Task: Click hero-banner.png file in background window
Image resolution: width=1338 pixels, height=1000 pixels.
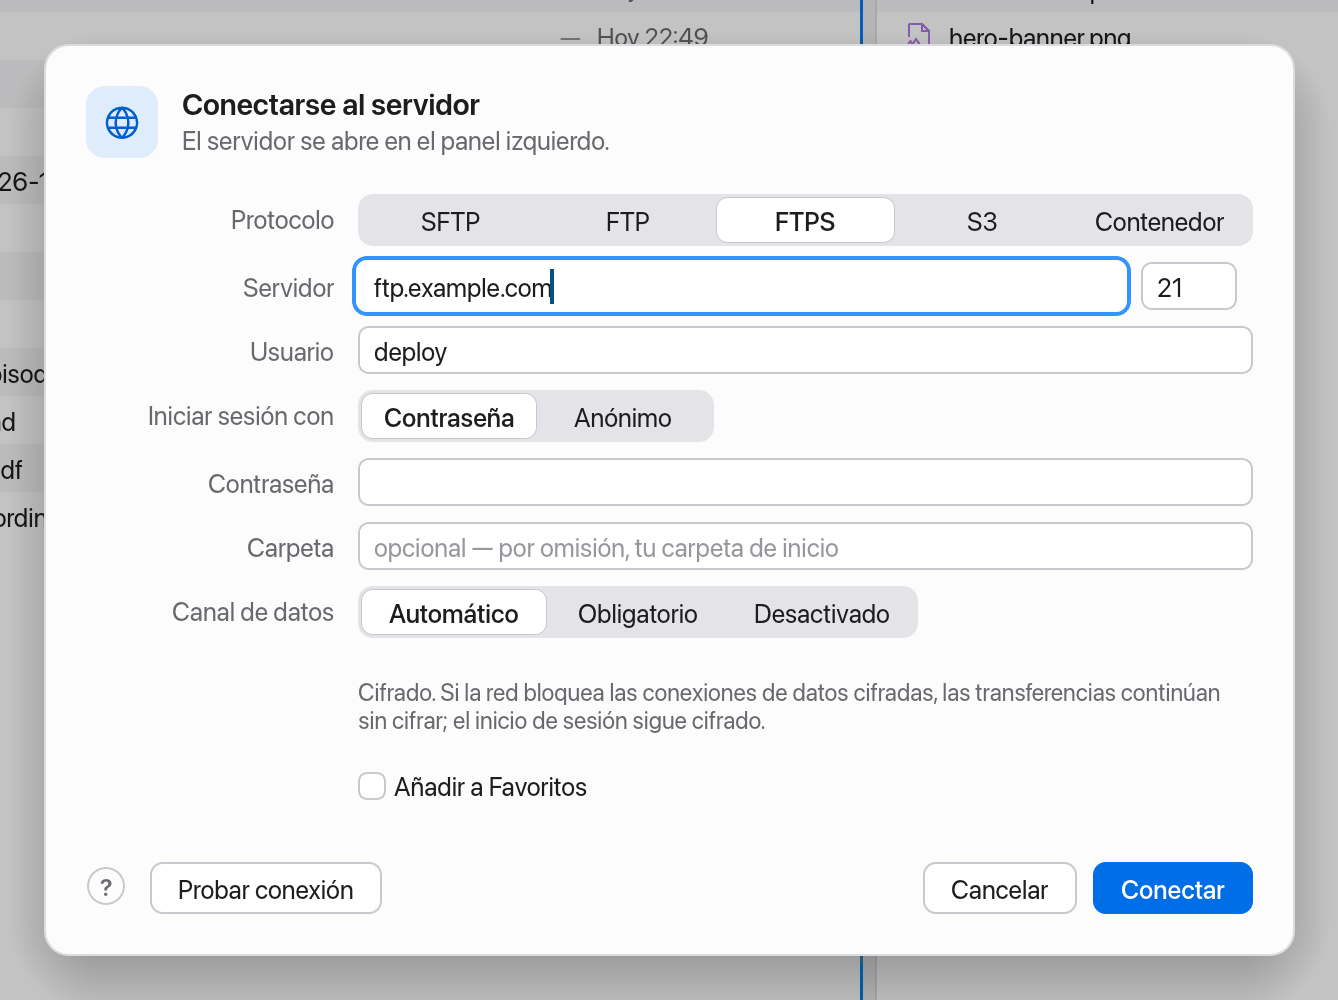Action: click(x=1040, y=36)
